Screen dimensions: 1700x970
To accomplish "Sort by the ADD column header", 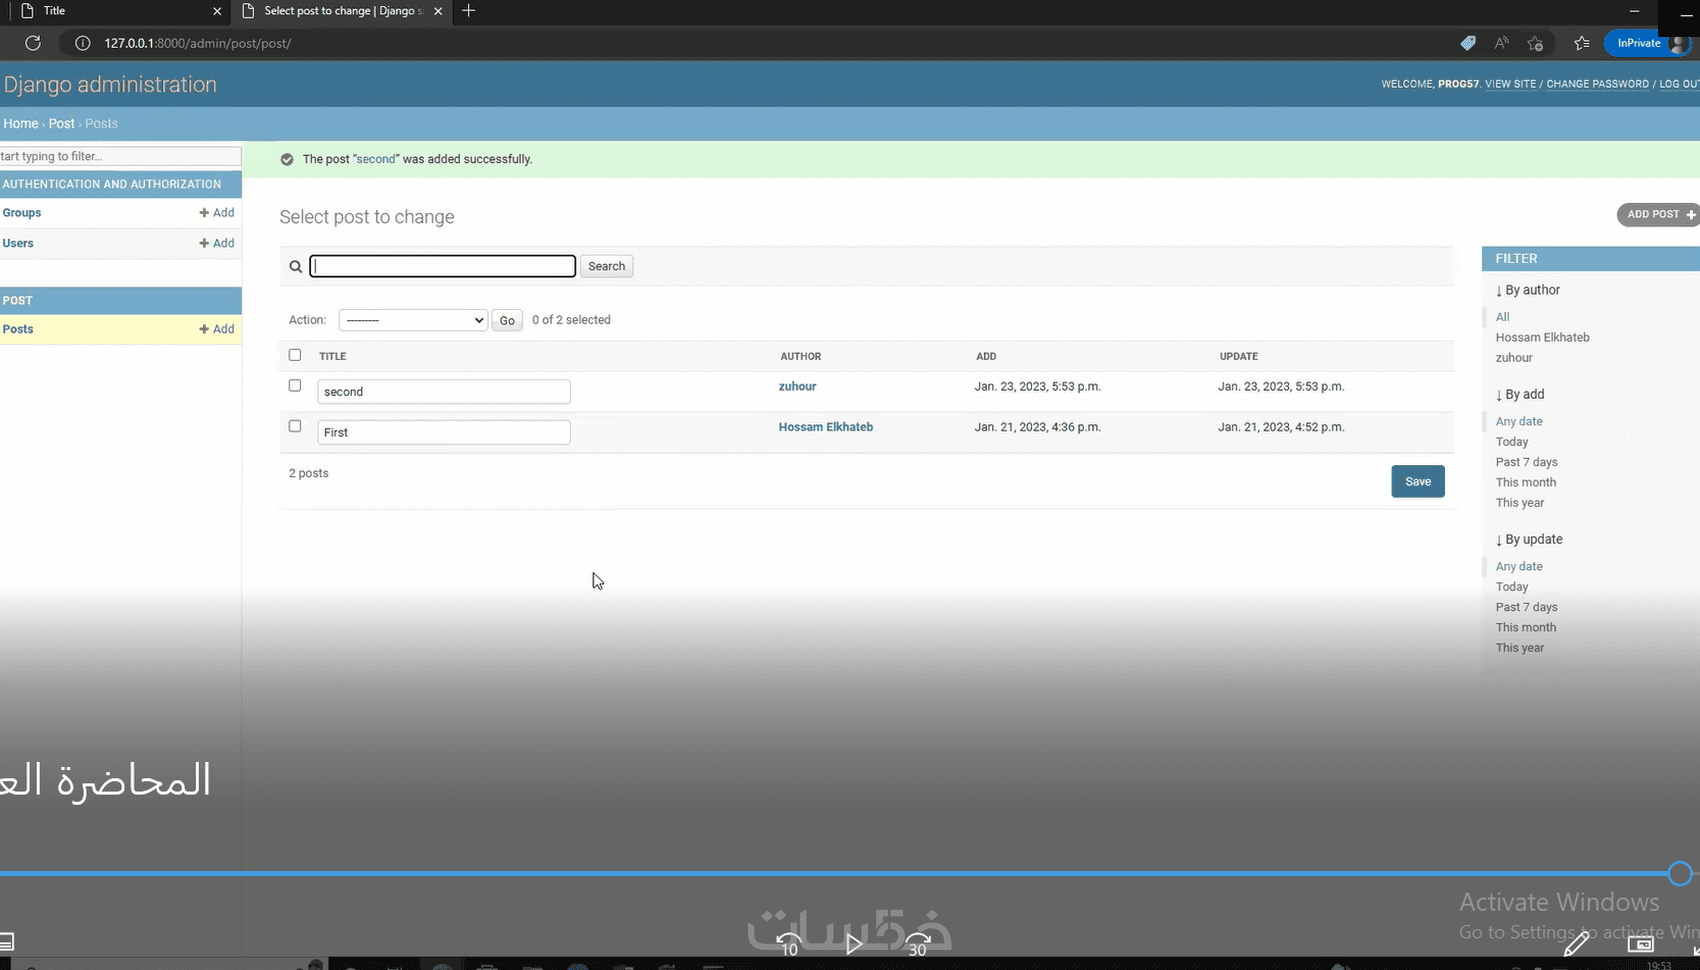I will pos(986,356).
